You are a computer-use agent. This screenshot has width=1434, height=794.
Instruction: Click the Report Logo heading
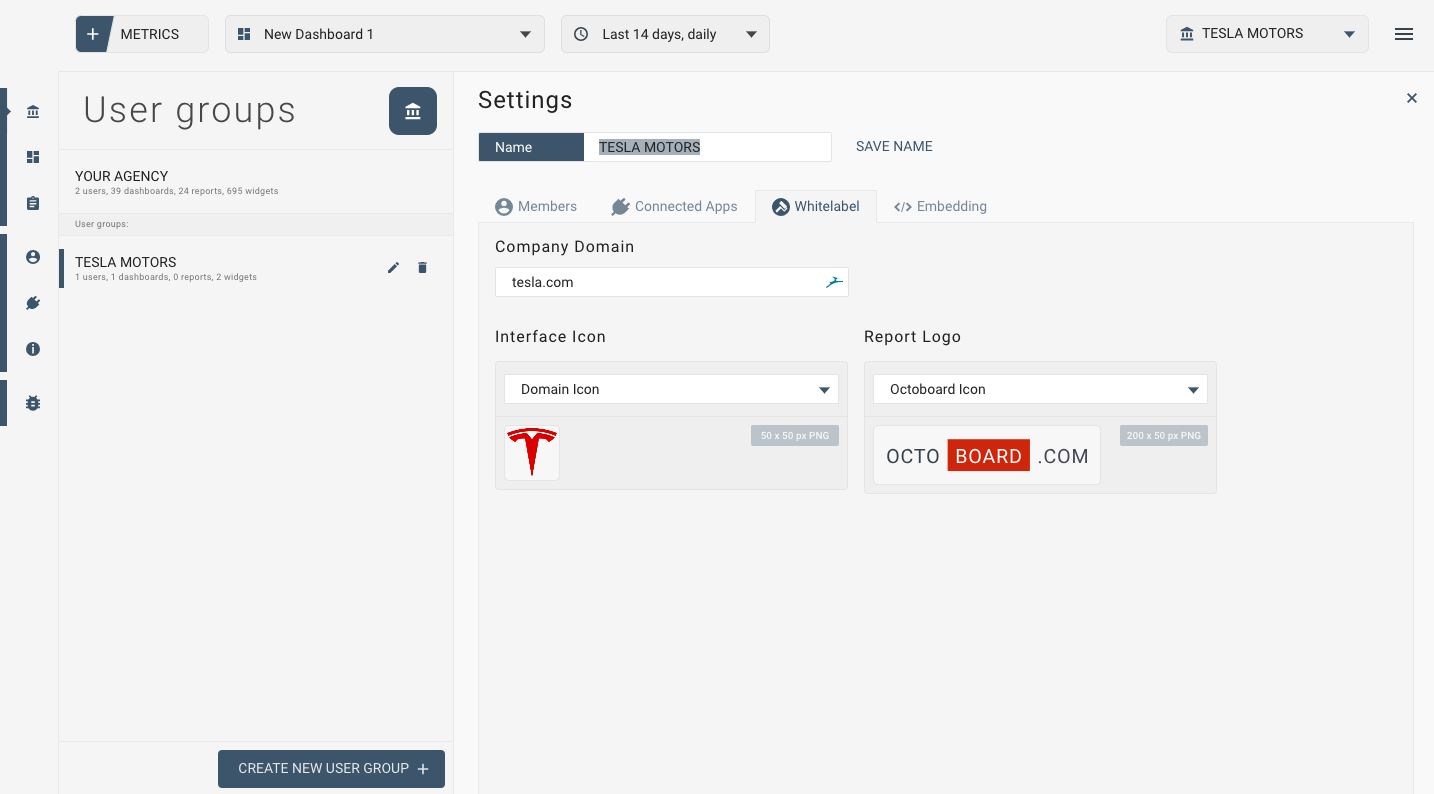pyautogui.click(x=912, y=337)
